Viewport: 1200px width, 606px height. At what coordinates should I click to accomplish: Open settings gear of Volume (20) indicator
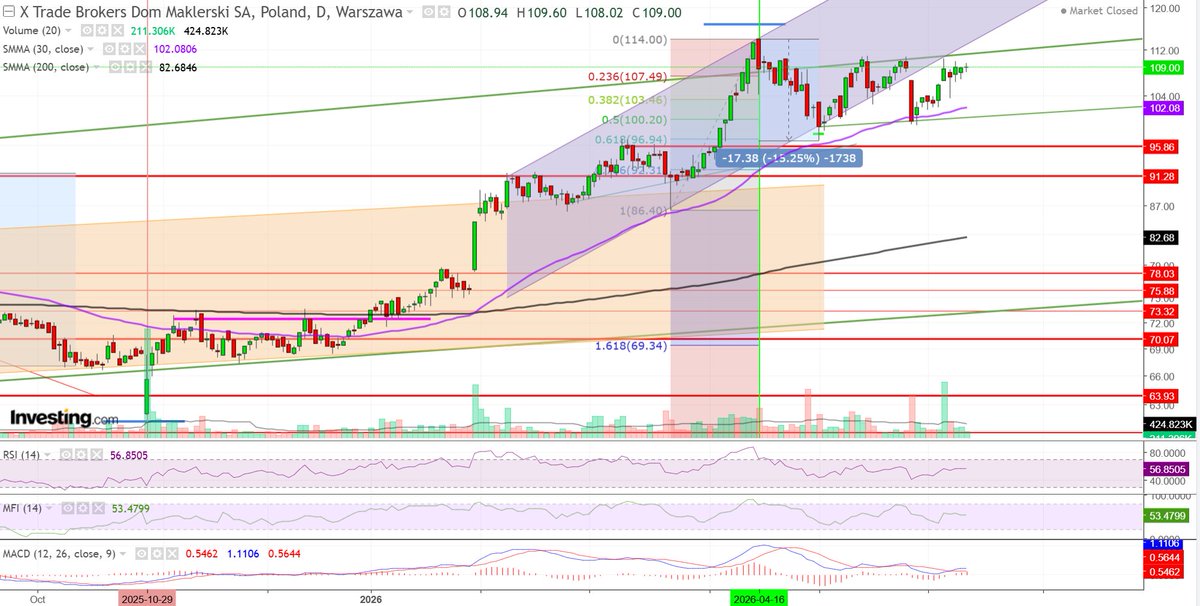tap(103, 30)
